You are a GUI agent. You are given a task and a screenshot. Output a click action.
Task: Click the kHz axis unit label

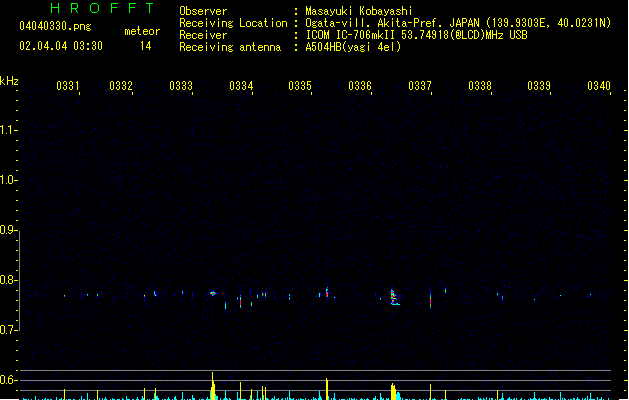9,81
